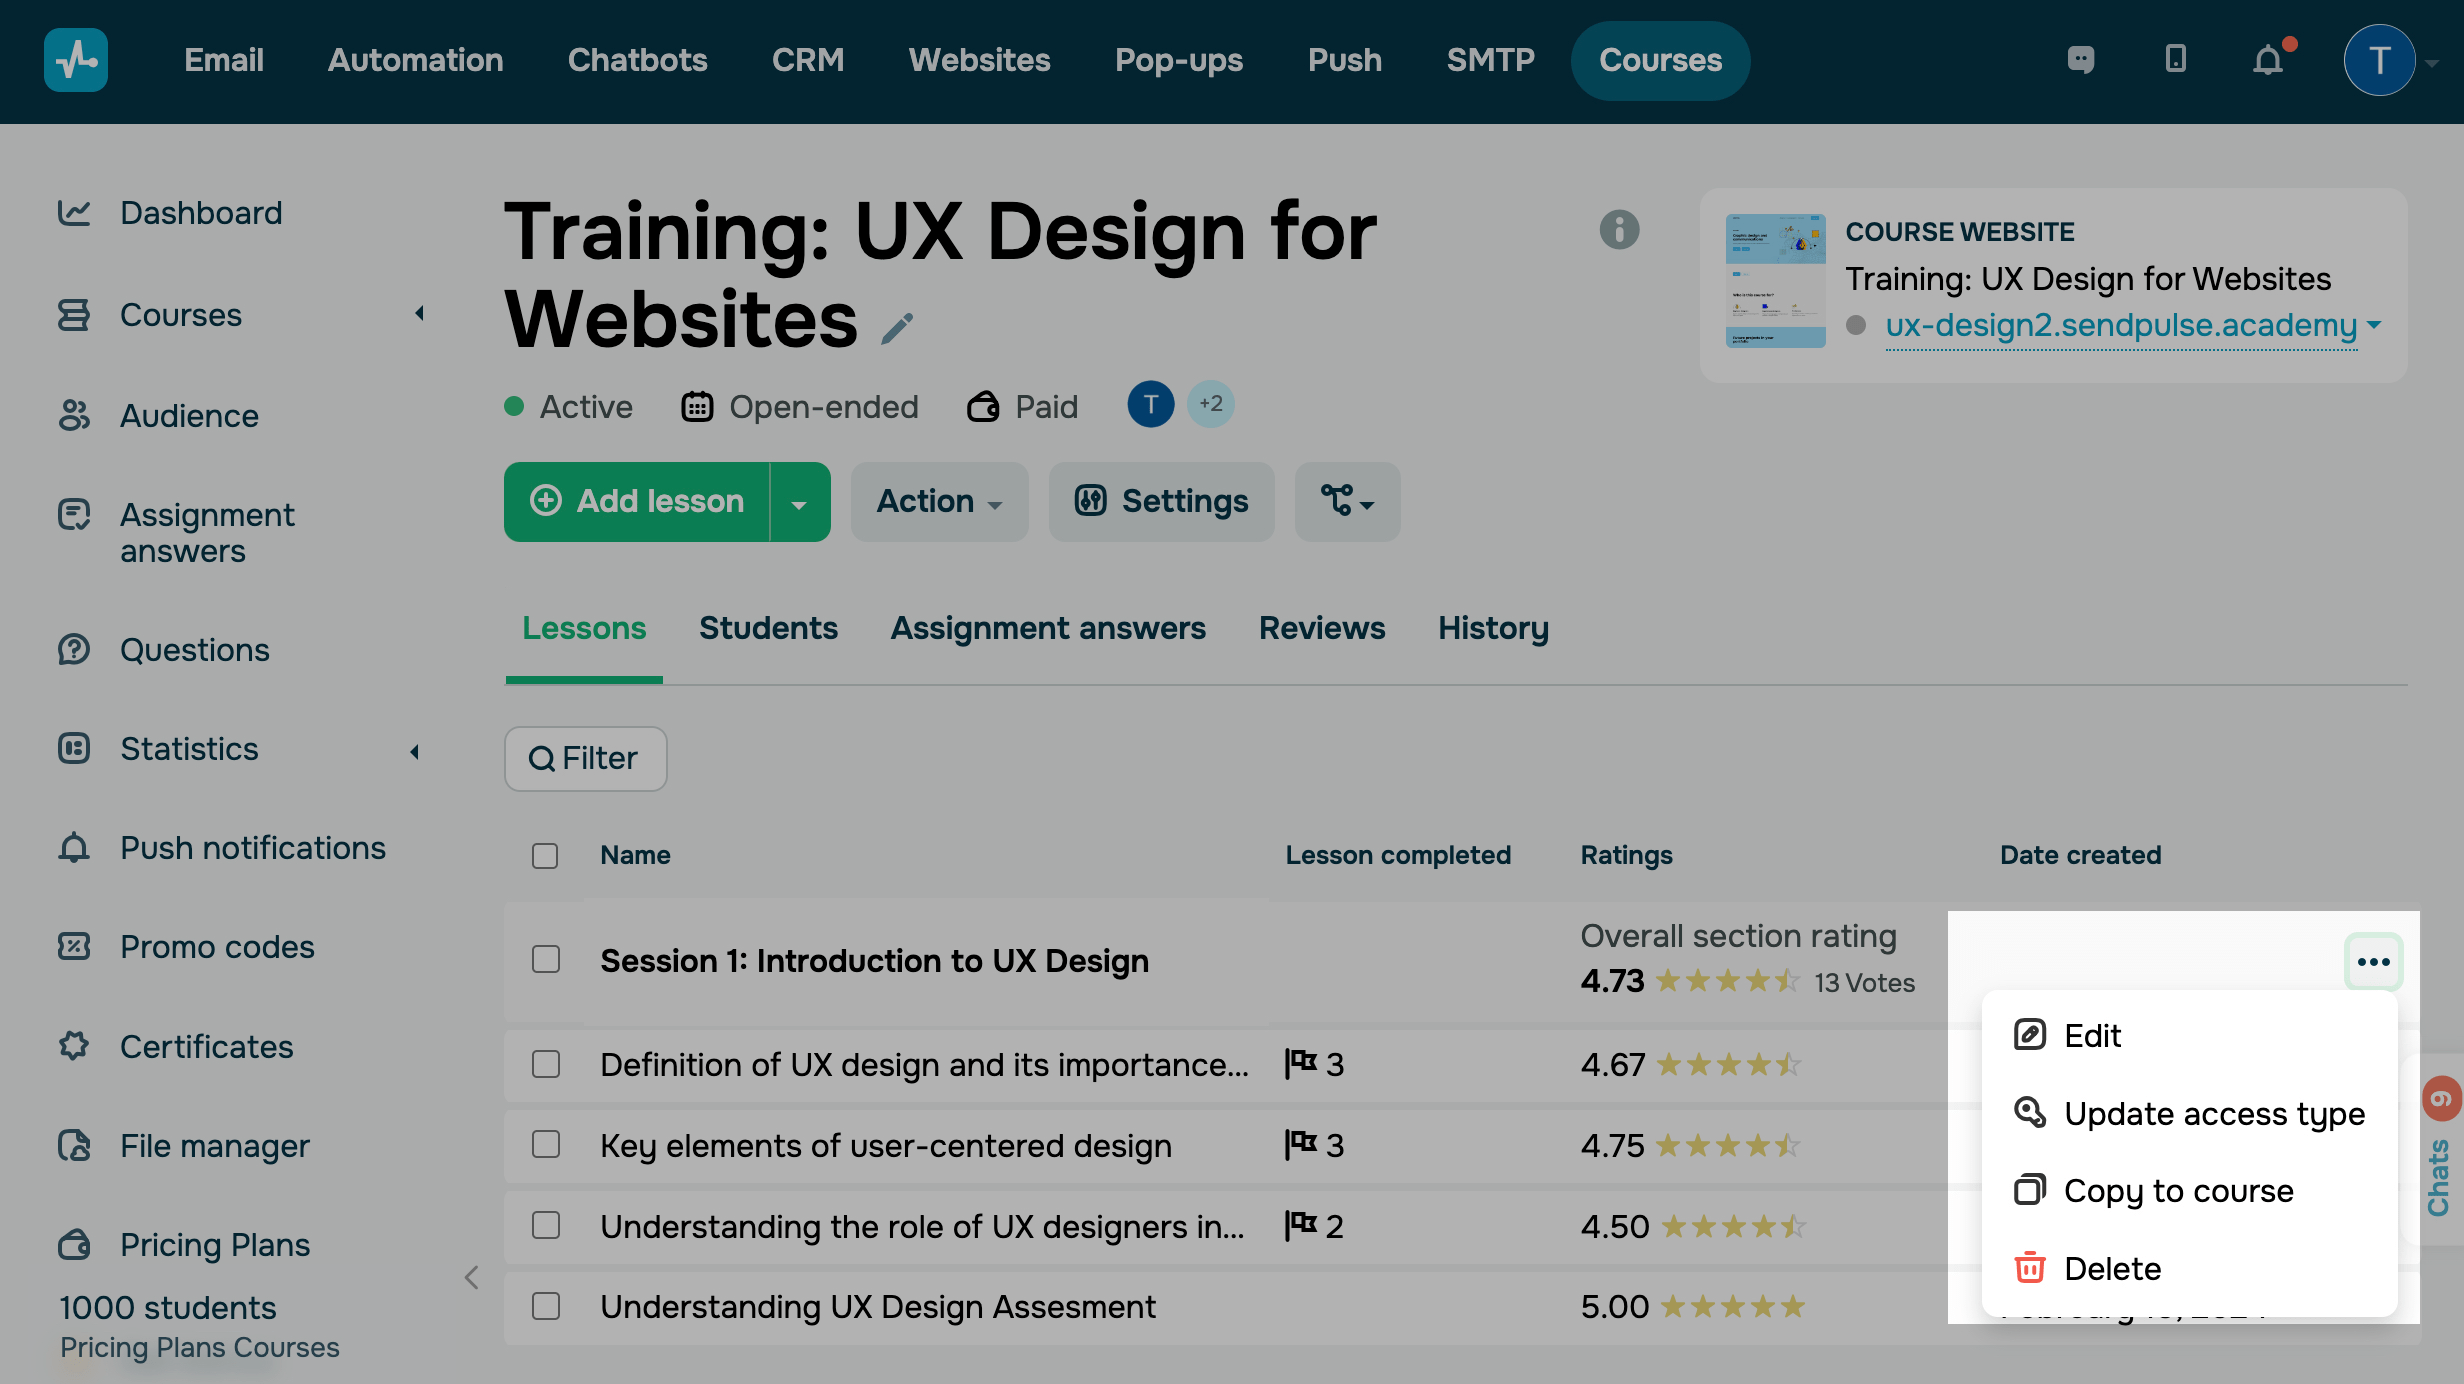Click the Settings button

tap(1161, 502)
